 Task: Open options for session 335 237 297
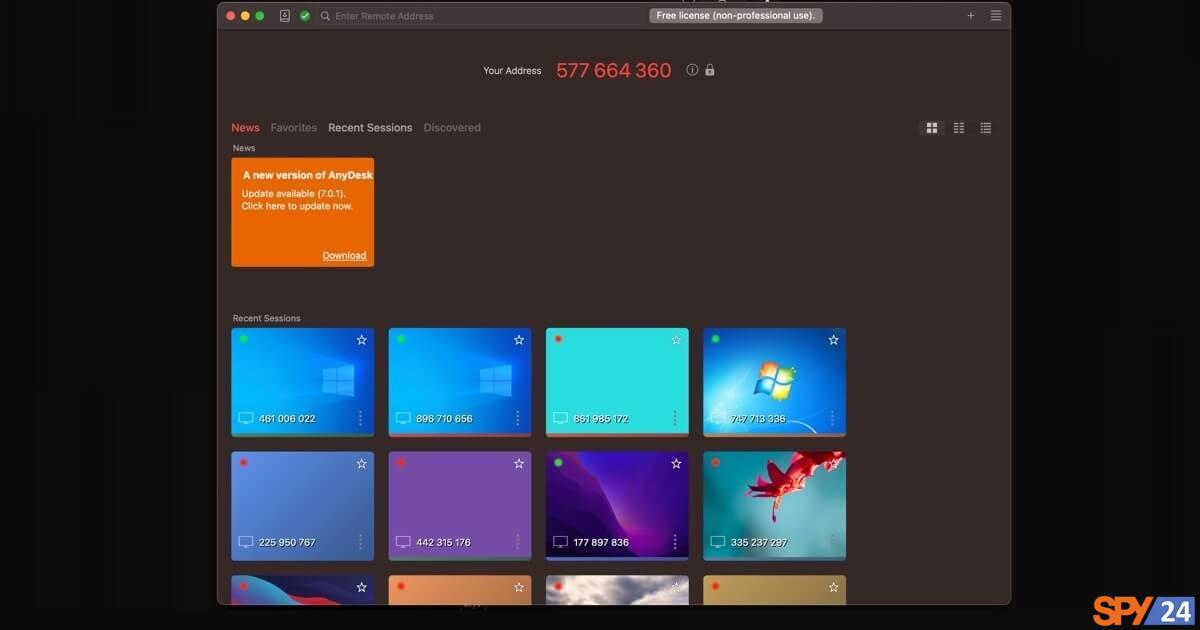(832, 542)
